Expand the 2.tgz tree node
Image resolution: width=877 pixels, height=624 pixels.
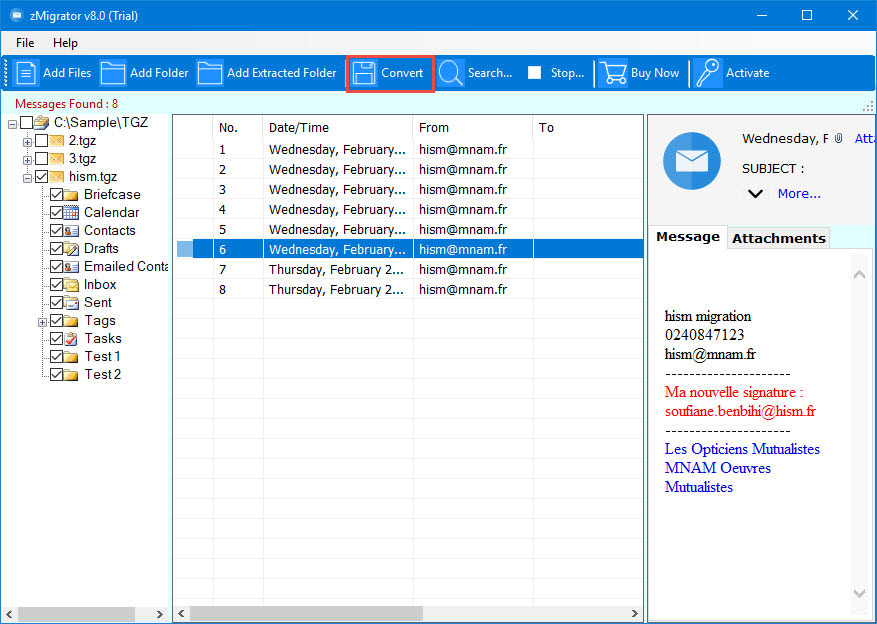point(27,142)
